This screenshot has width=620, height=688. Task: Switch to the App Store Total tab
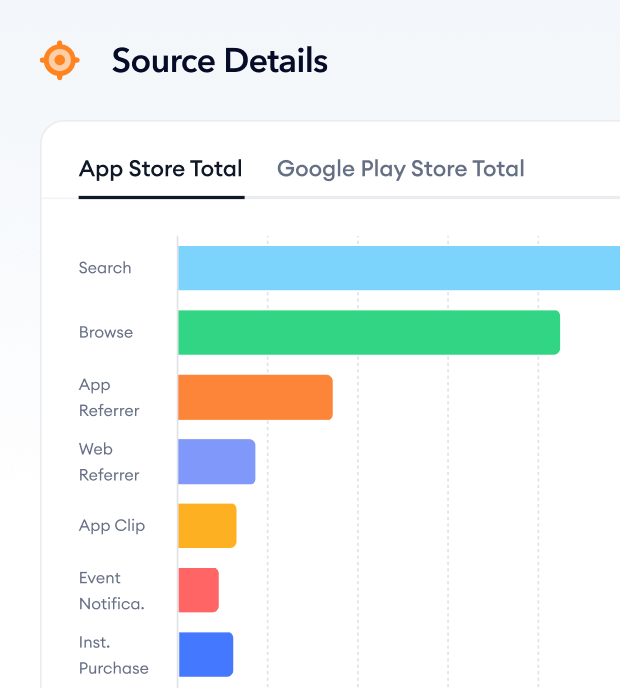click(x=161, y=169)
